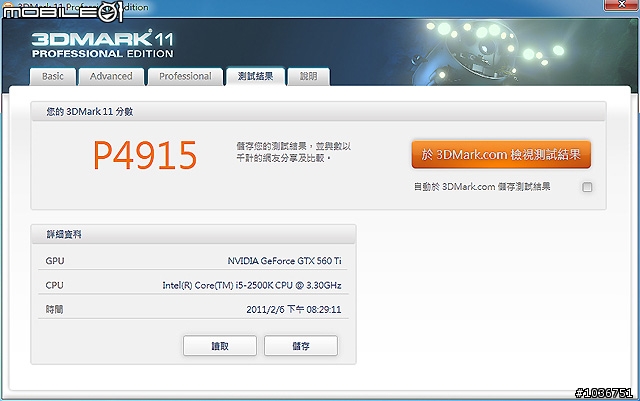Viewport: 640px width, 401px height.
Task: Open the 測試結果 results tab
Action: pos(256,76)
